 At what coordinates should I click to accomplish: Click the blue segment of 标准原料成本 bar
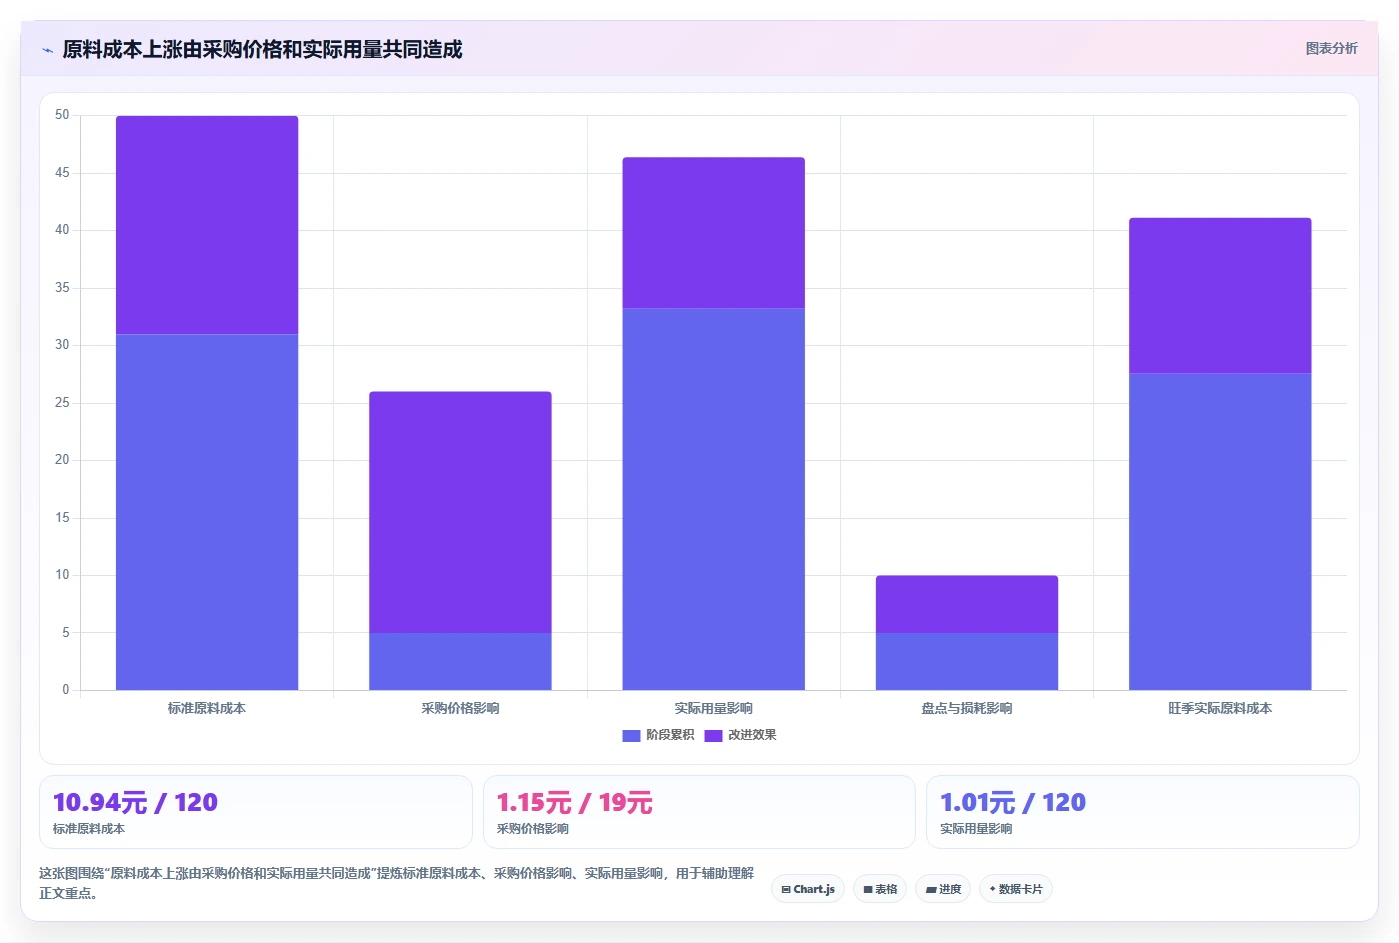click(x=207, y=512)
